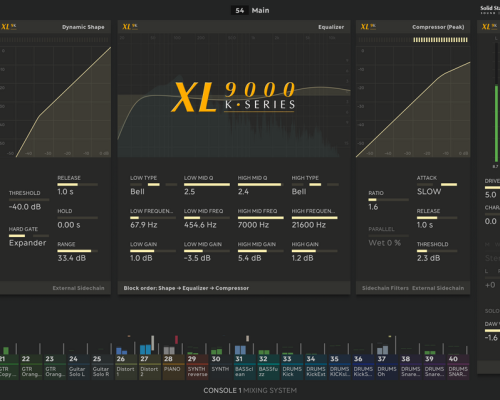The height and width of the screenshot is (400, 500).
Task: Adjust the compressor Ratio slider at 1.6
Action: coord(389,200)
